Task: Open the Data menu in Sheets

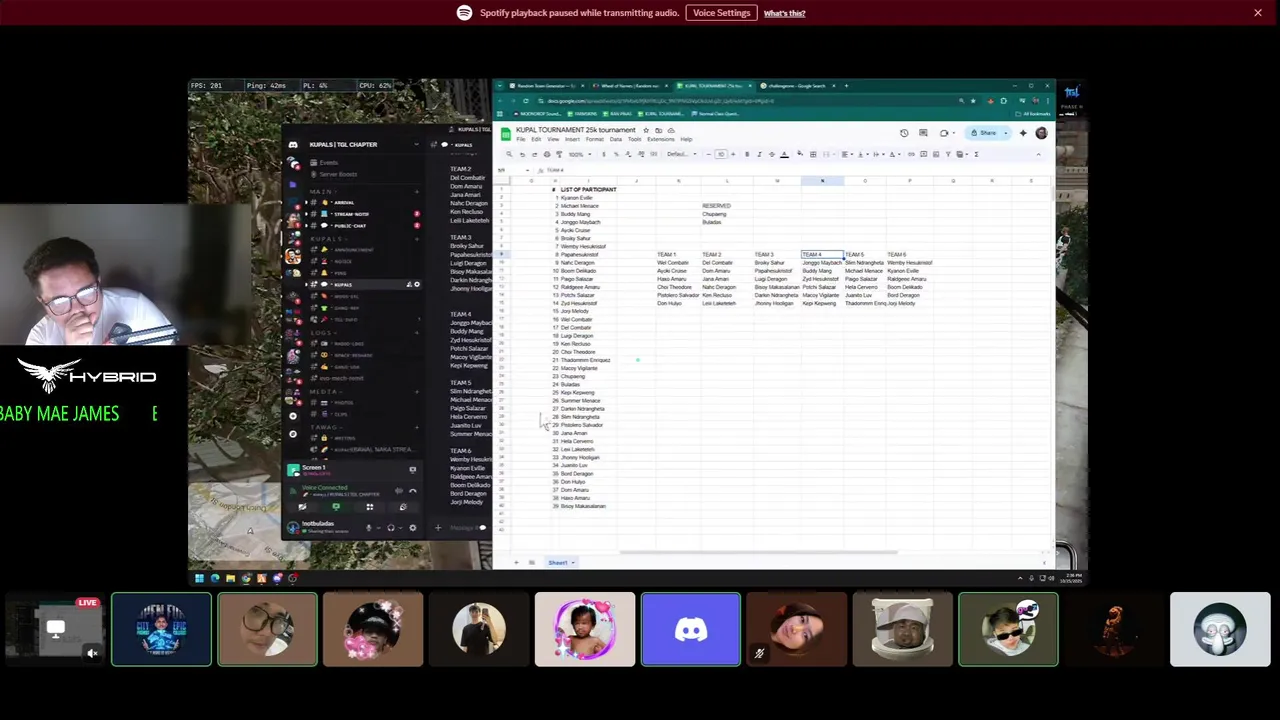Action: (x=616, y=139)
